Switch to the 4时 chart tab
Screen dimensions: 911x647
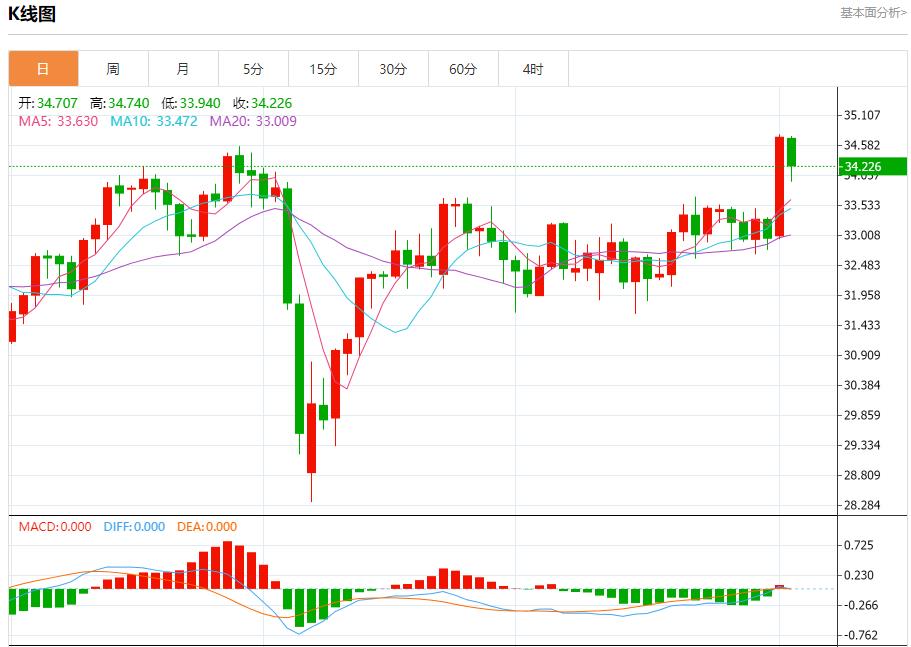[x=533, y=69]
